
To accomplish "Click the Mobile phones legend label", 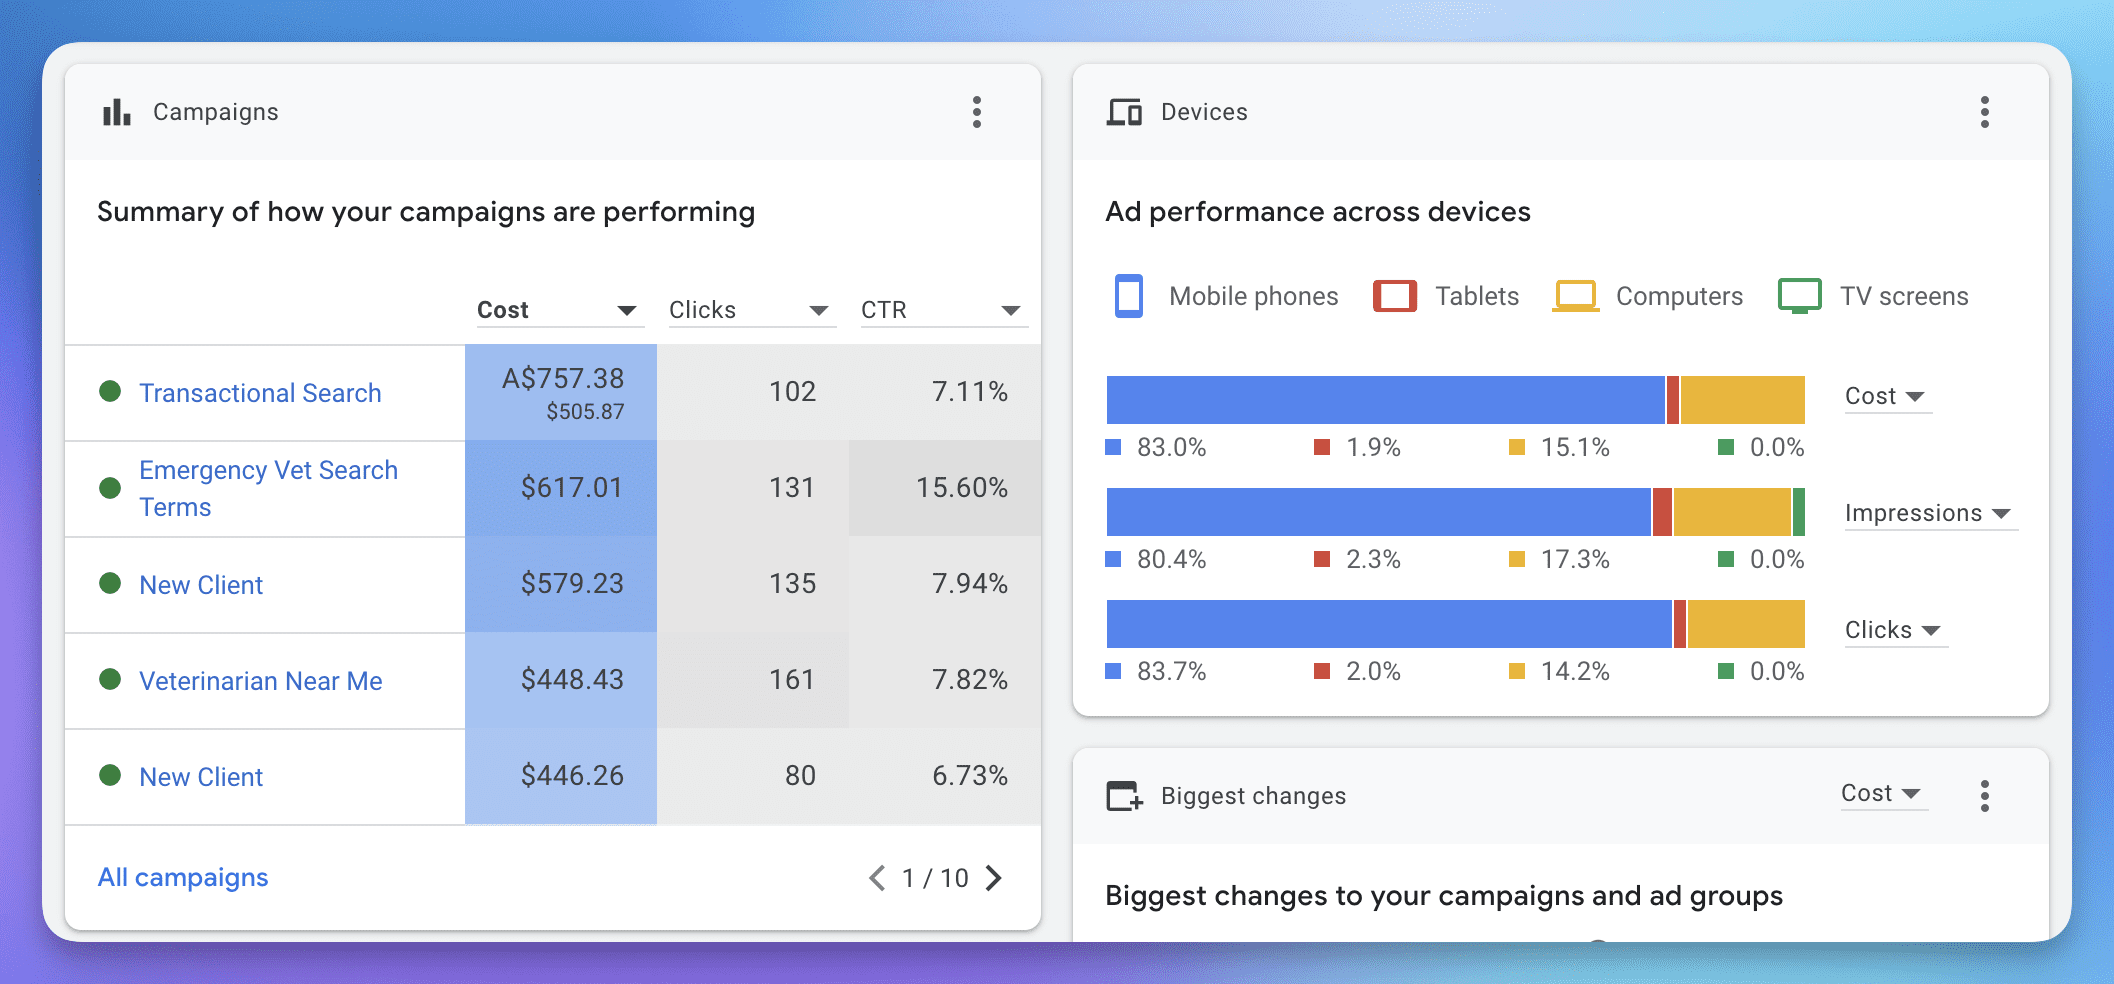I will (1254, 296).
